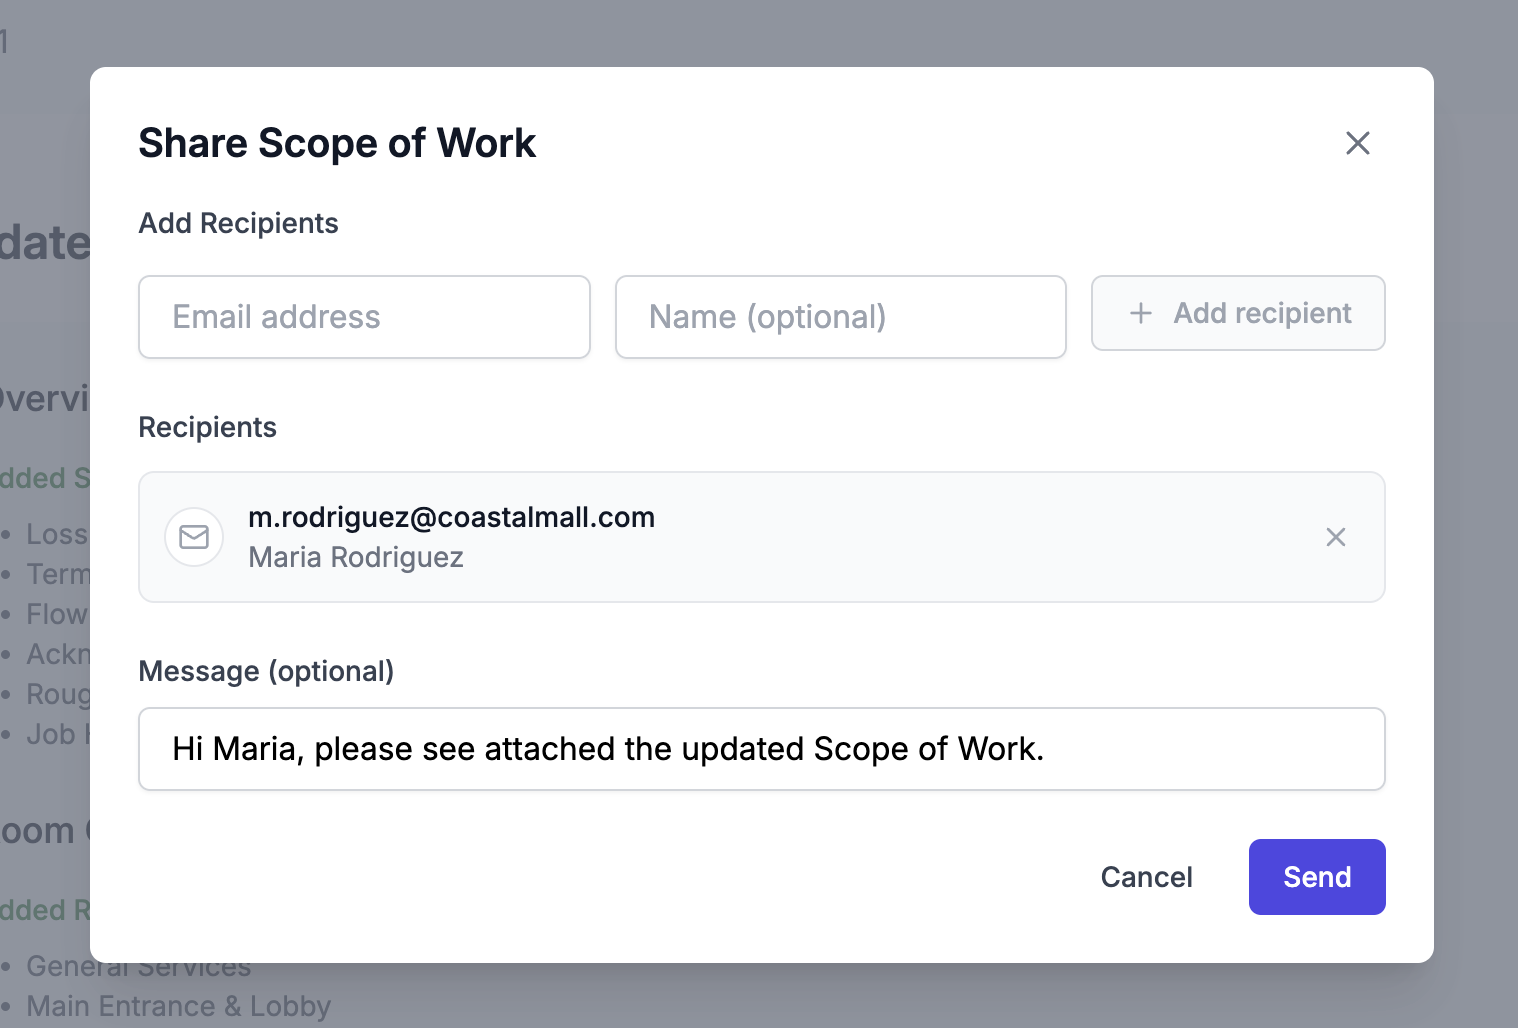
Task: Select the m.rodriguez@coastalmall.com email text
Action: pyautogui.click(x=451, y=517)
